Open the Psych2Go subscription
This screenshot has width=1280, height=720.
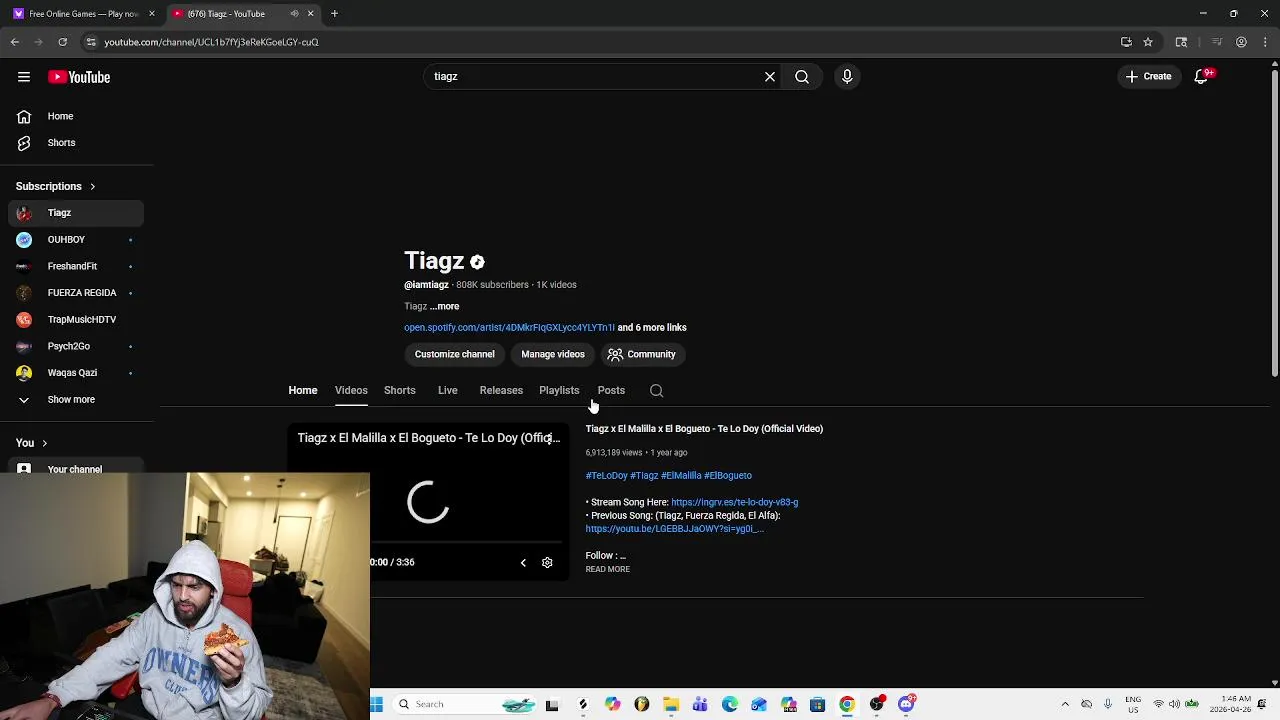(76, 346)
